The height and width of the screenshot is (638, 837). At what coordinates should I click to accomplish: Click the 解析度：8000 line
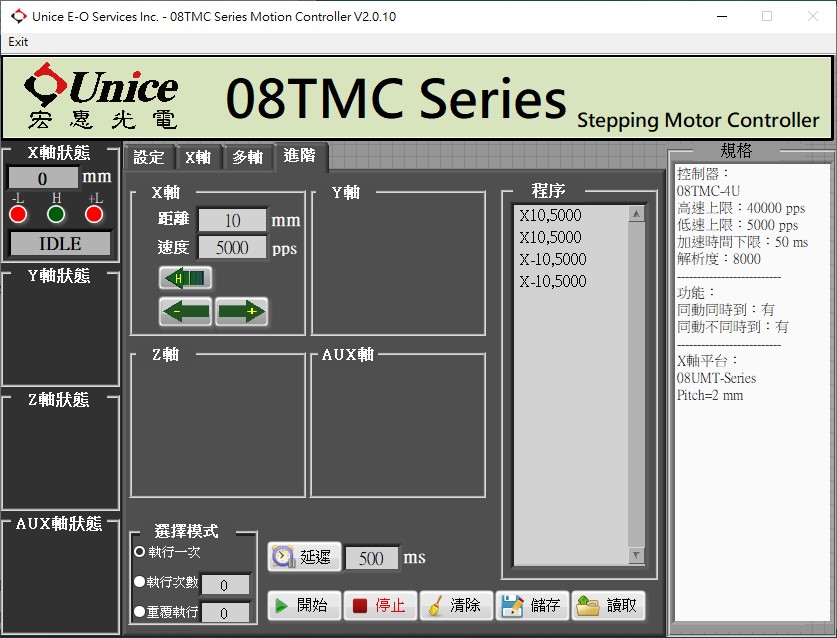point(718,259)
